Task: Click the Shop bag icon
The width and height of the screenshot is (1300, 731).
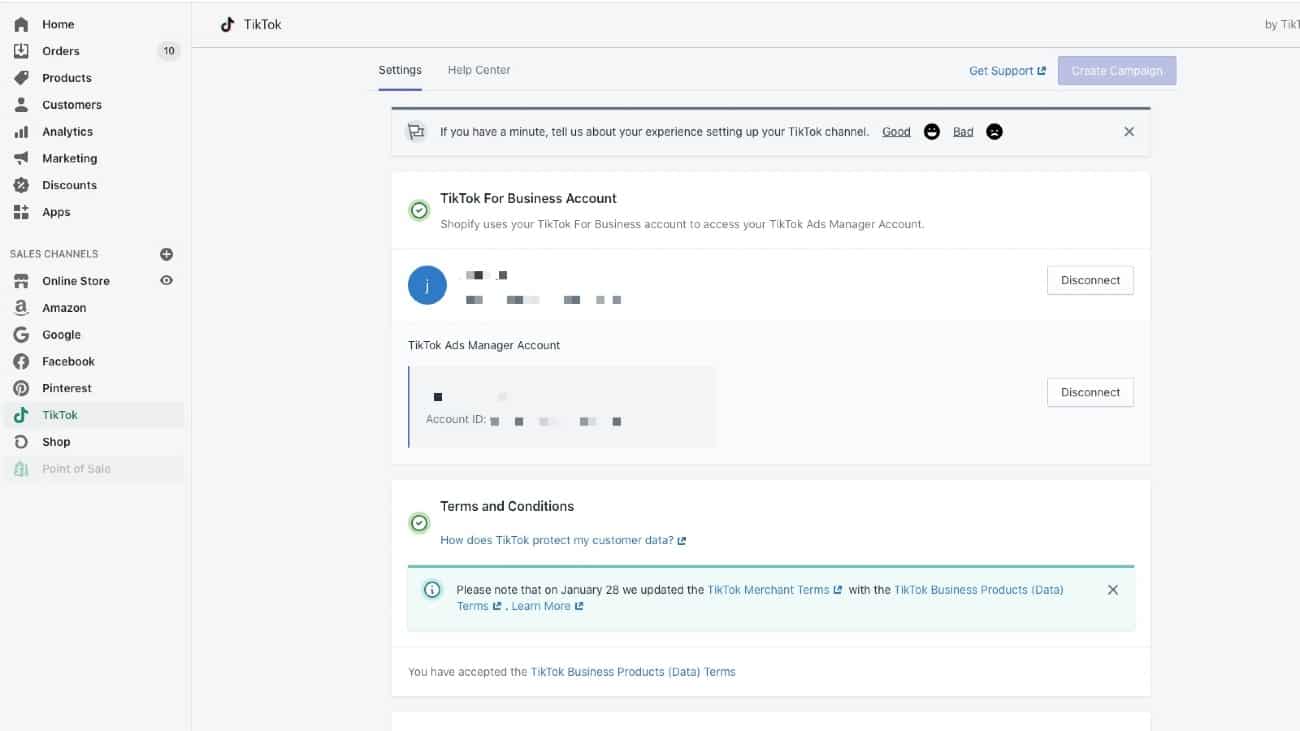Action: point(21,442)
